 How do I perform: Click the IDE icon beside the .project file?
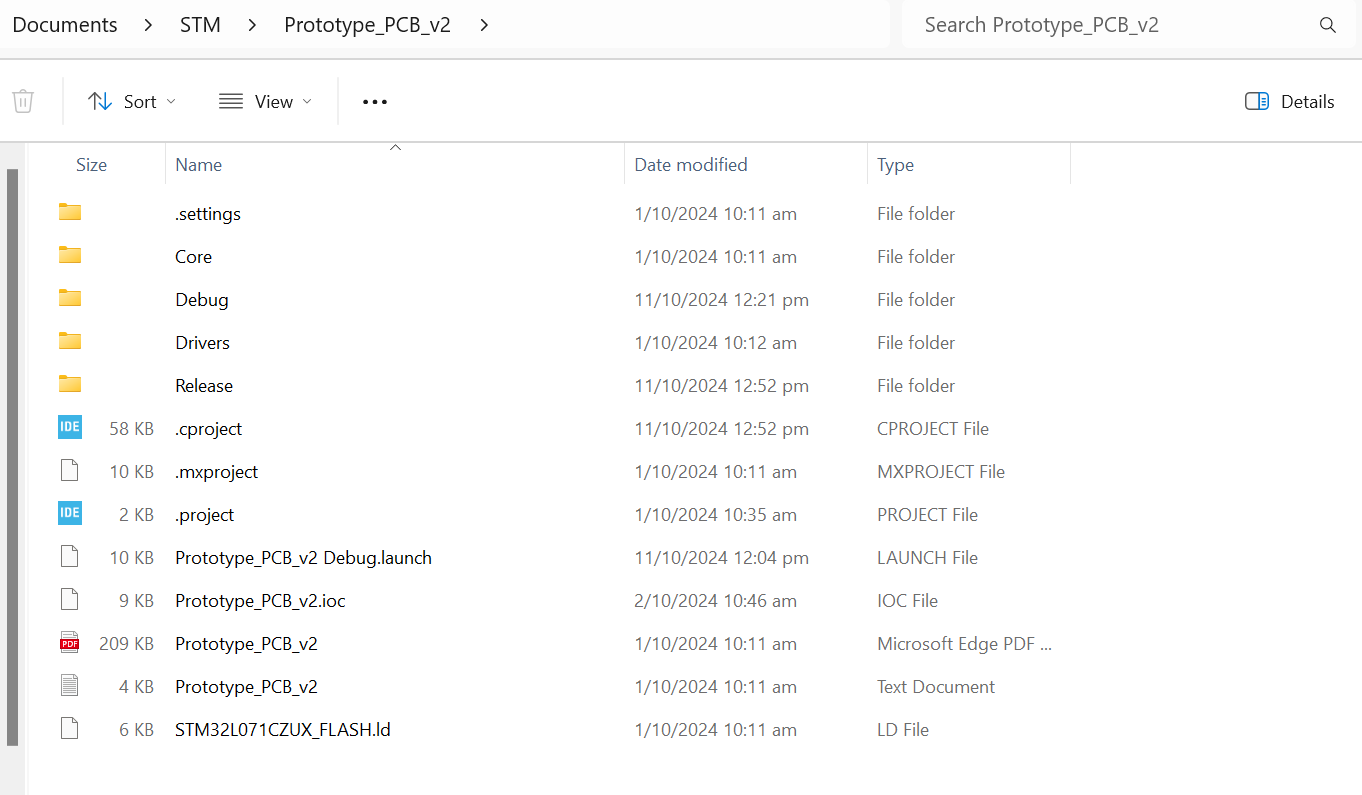(x=69, y=513)
